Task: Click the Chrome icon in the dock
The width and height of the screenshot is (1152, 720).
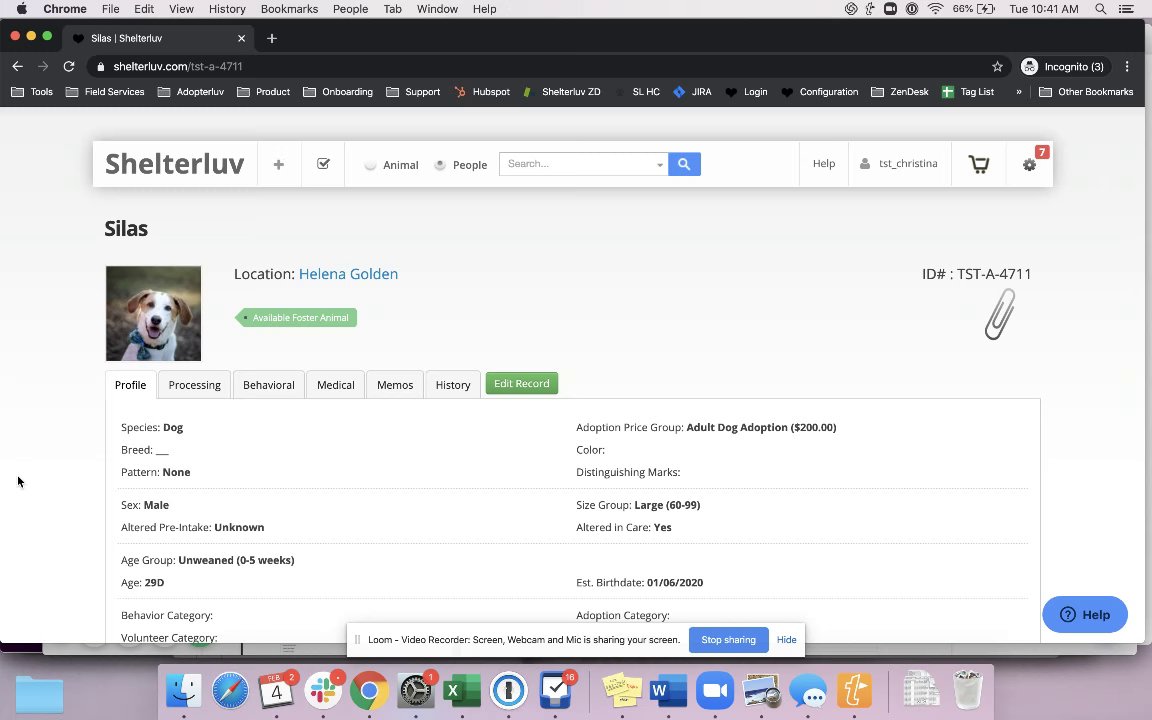Action: pos(370,691)
